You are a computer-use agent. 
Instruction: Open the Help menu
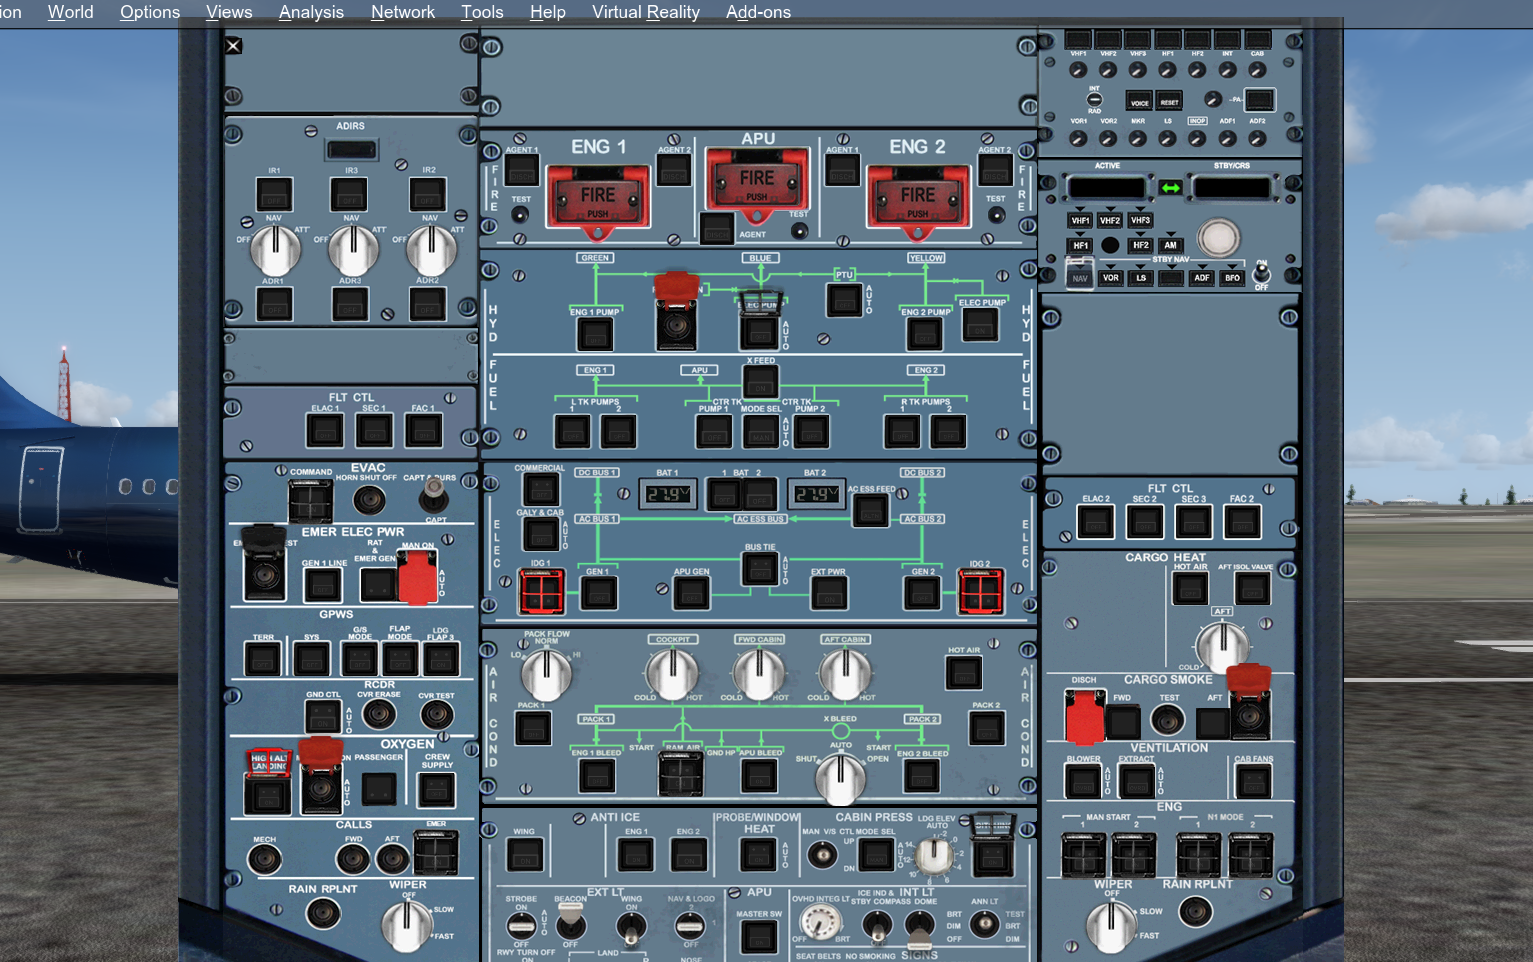[547, 12]
